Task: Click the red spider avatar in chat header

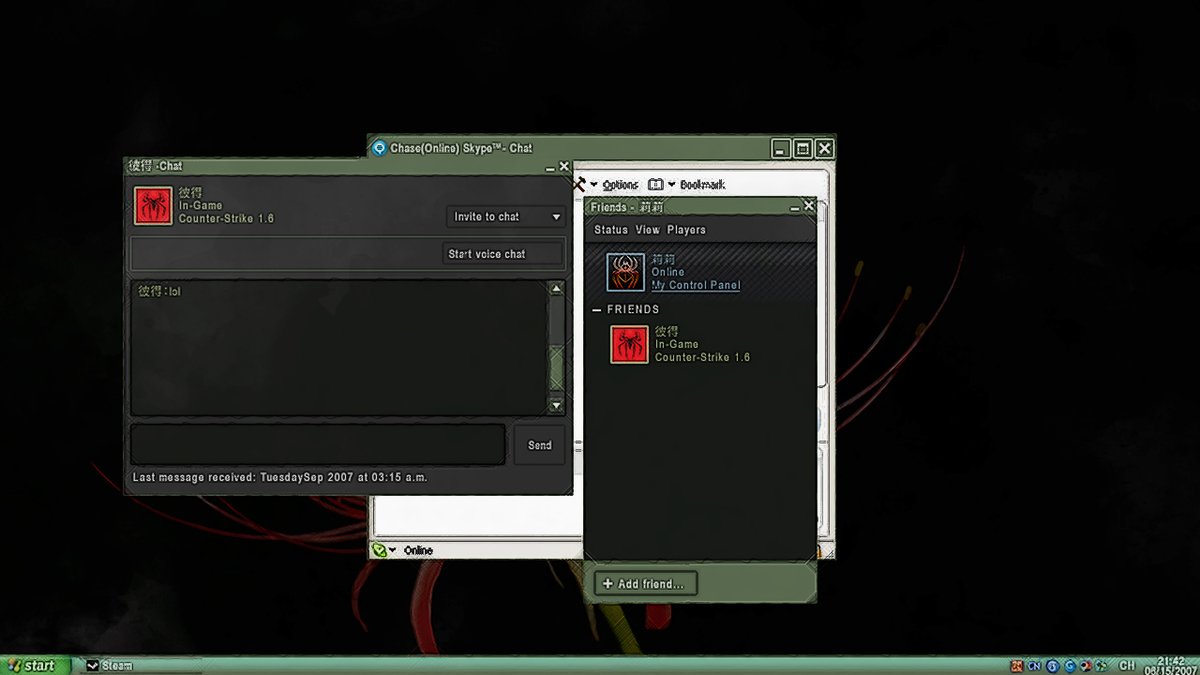Action: (x=154, y=205)
